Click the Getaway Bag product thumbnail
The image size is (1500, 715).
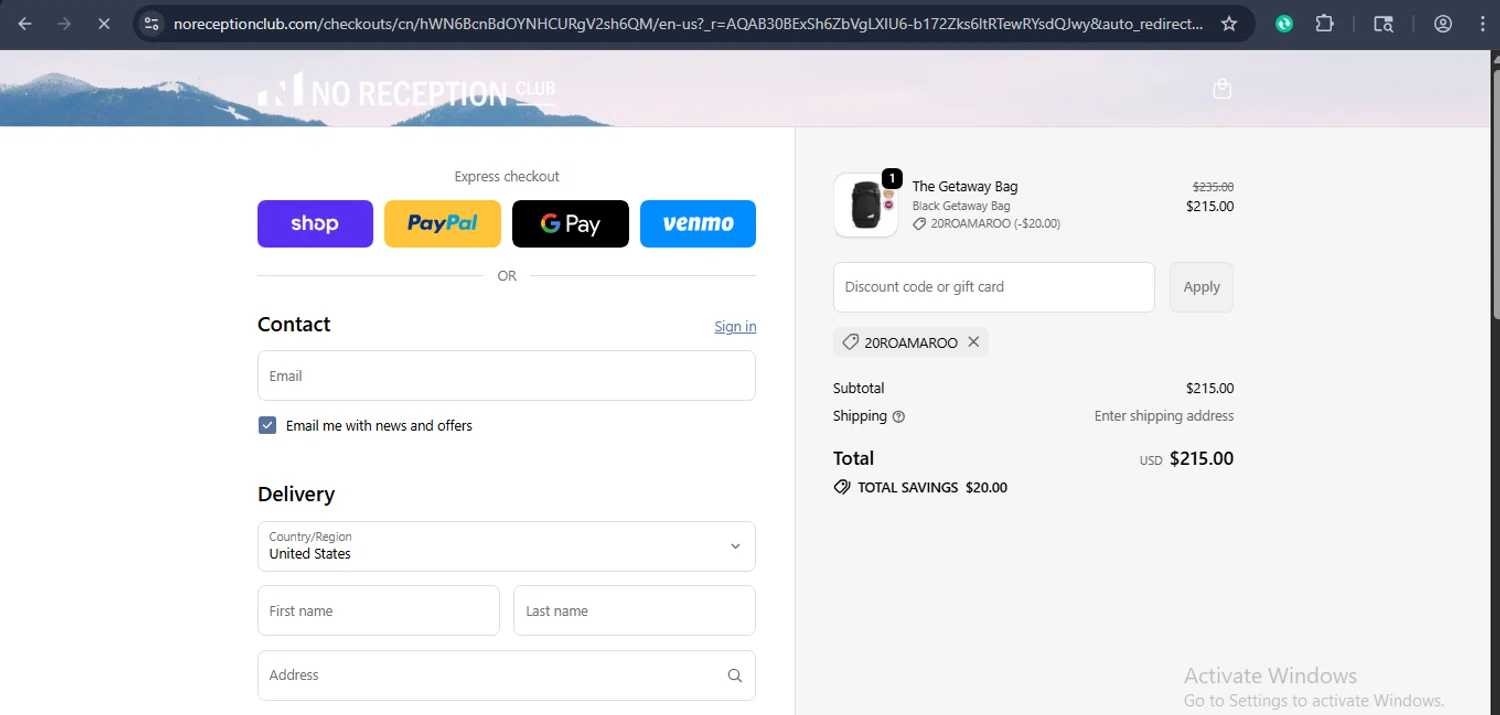click(866, 206)
